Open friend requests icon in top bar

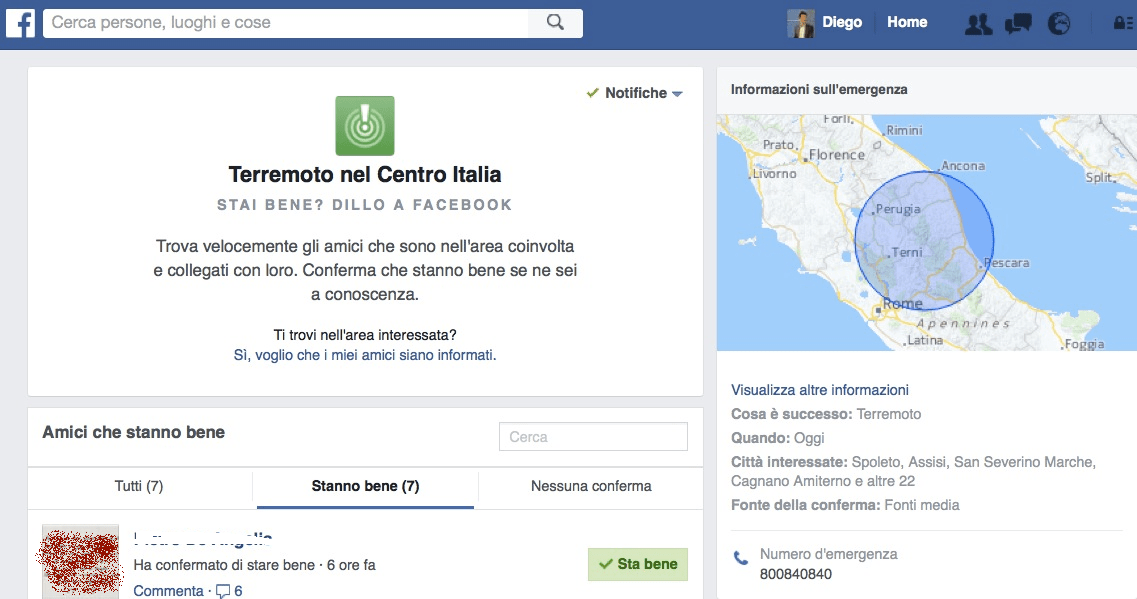978,23
